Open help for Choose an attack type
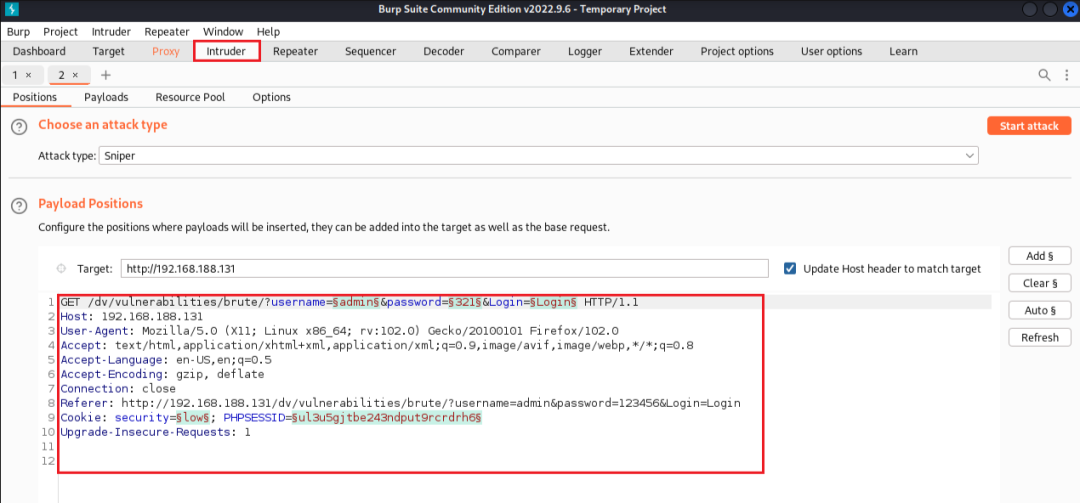 coord(20,127)
